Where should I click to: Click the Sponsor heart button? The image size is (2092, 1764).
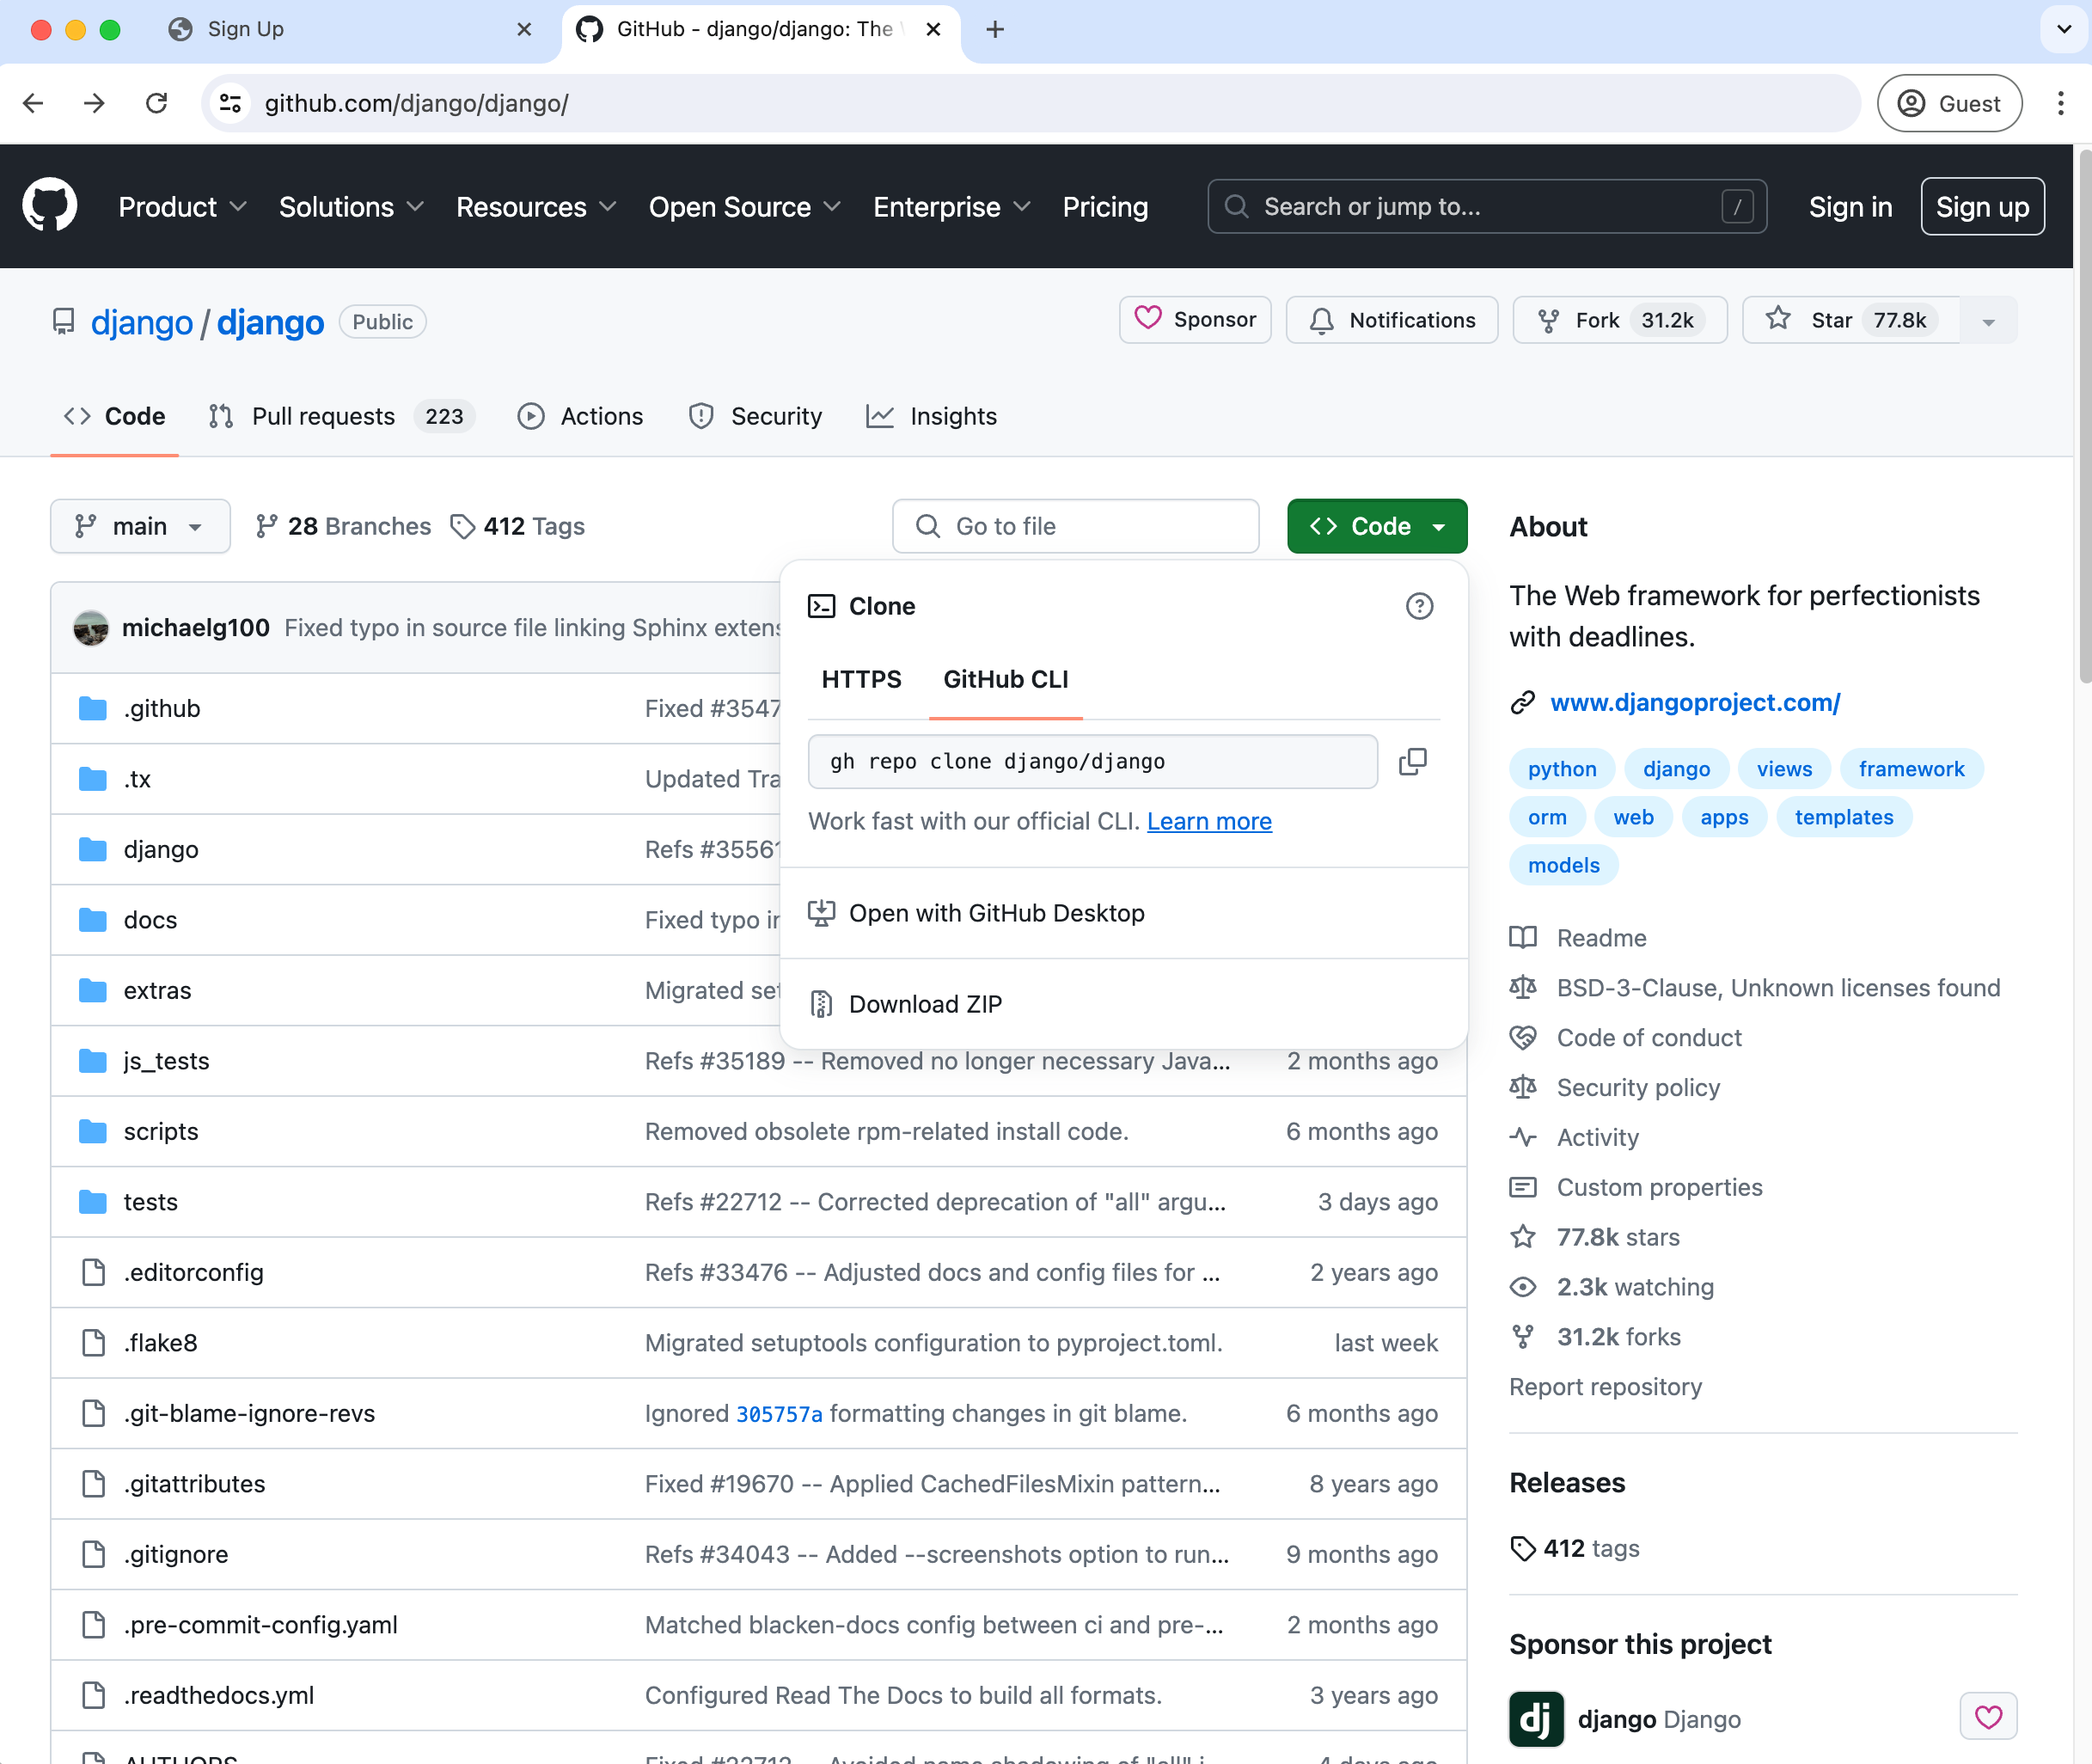tap(1195, 320)
